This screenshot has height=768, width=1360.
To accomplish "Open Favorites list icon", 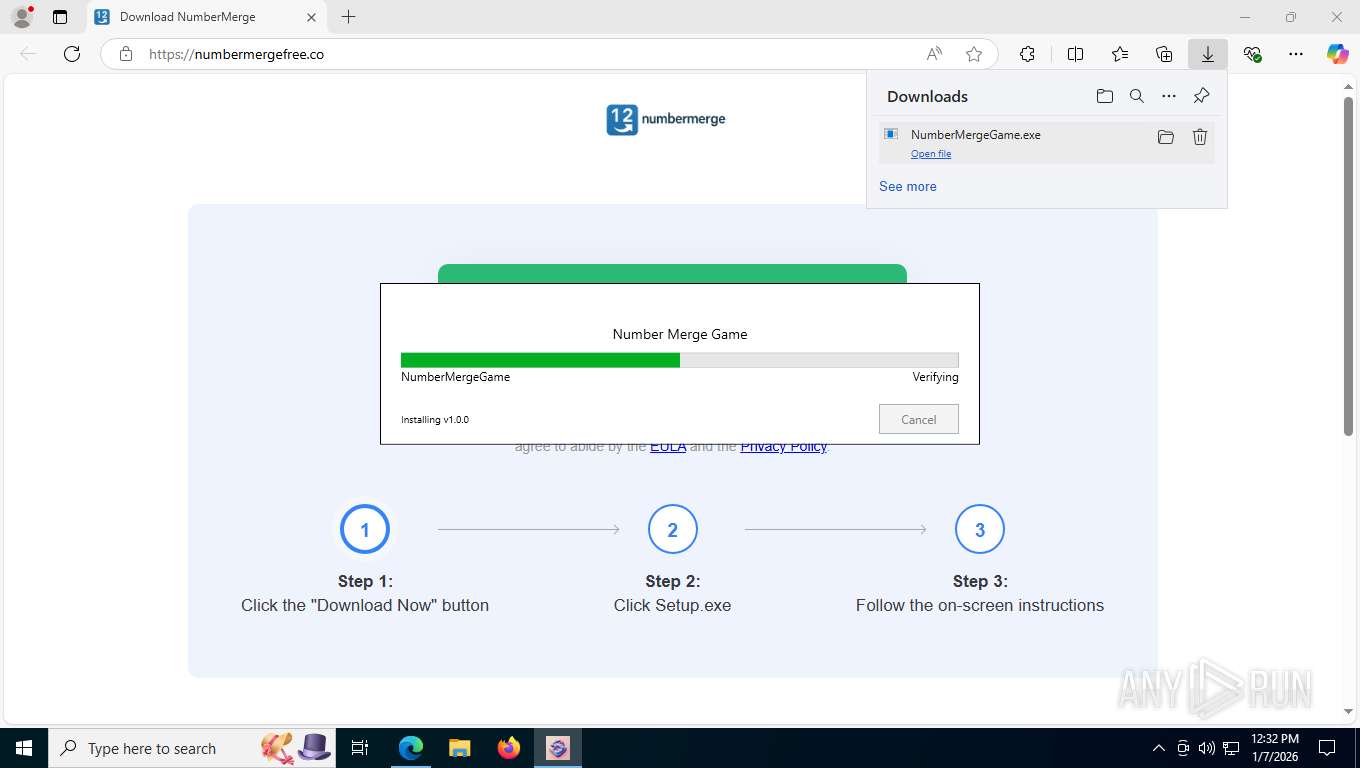I will (1120, 54).
